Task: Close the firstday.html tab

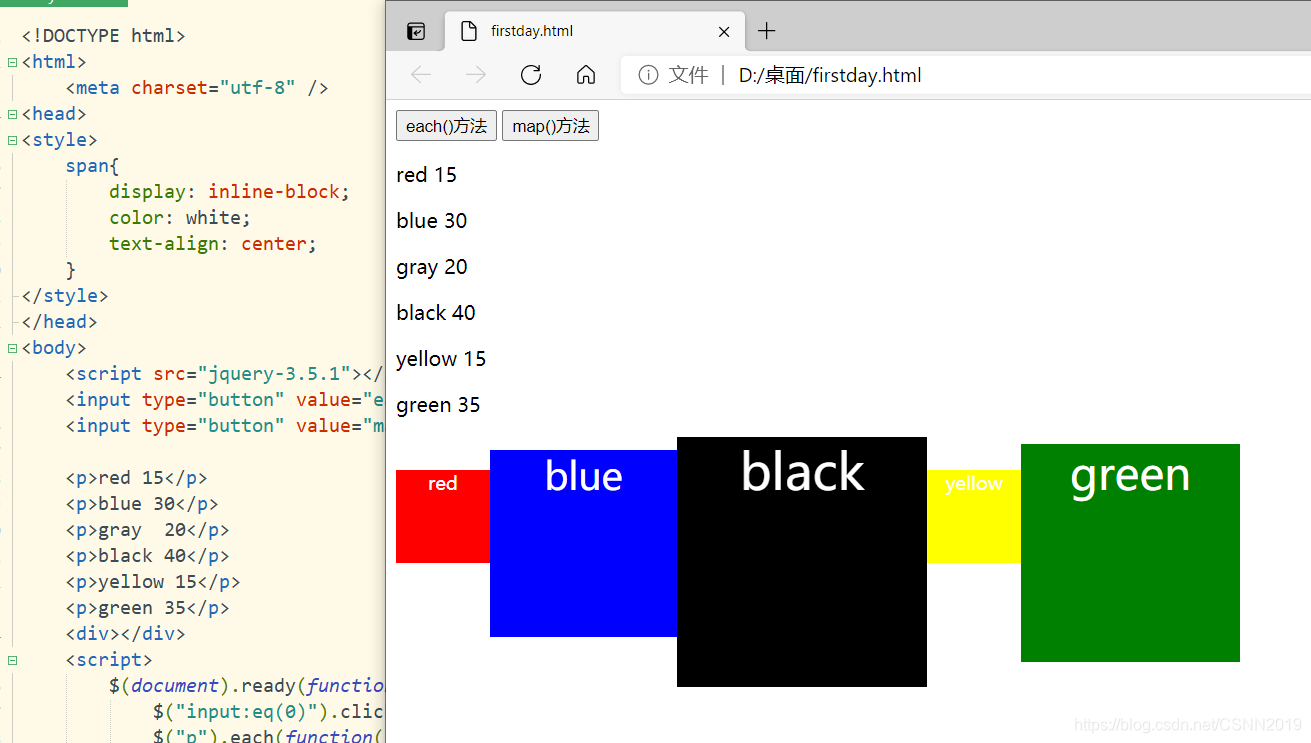Action: [x=724, y=31]
